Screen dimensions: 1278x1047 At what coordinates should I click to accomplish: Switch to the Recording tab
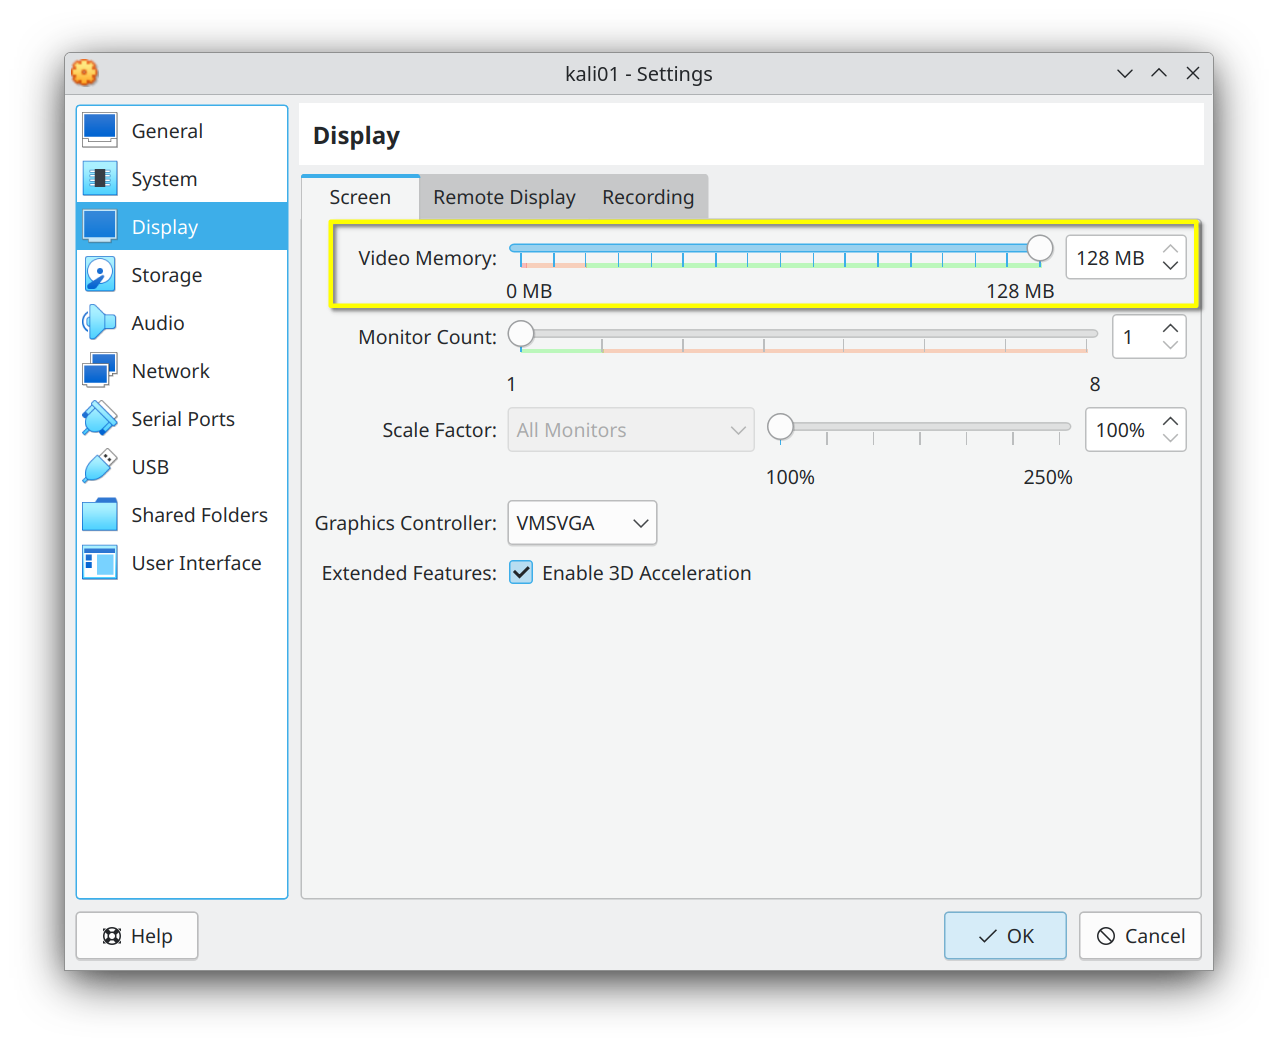pyautogui.click(x=648, y=197)
